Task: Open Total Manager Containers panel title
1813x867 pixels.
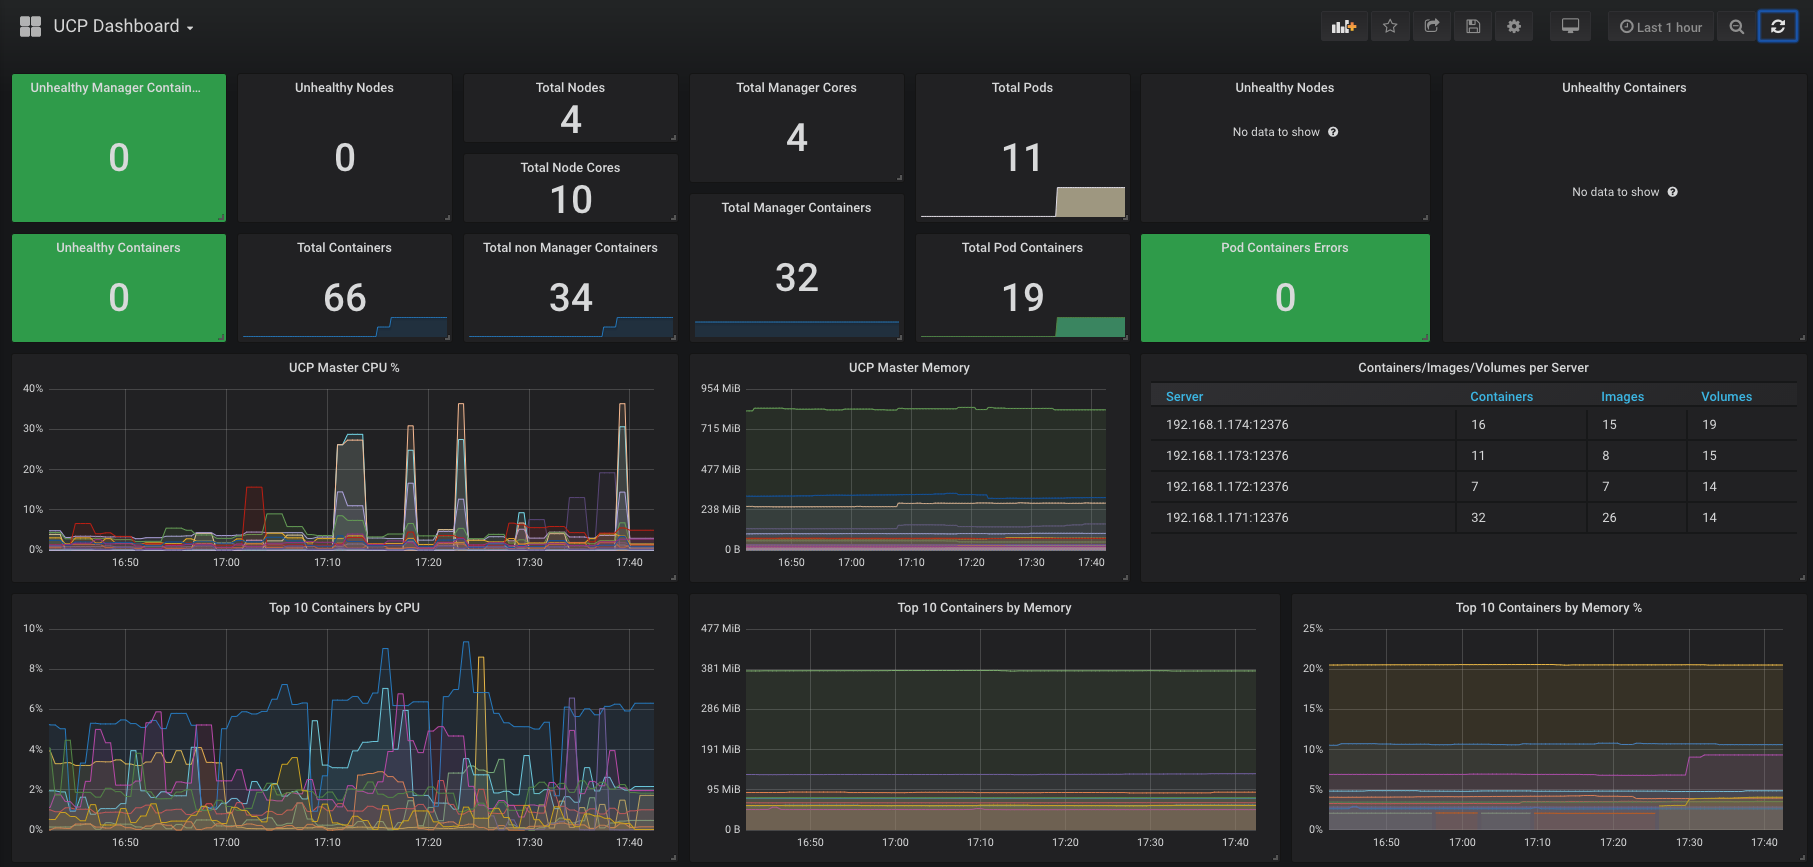Action: point(796,208)
